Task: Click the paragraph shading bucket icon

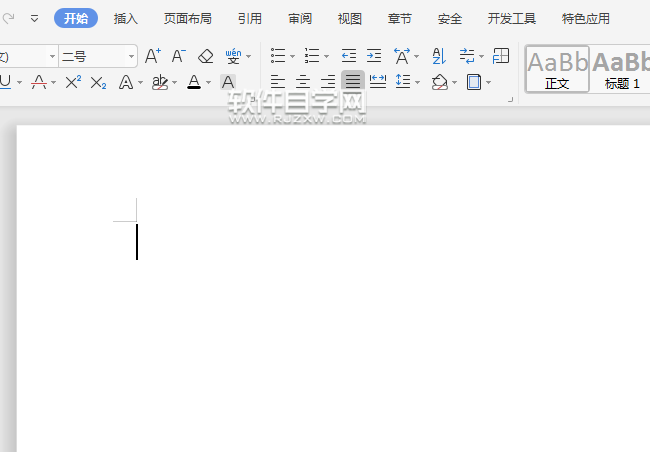Action: click(x=440, y=82)
